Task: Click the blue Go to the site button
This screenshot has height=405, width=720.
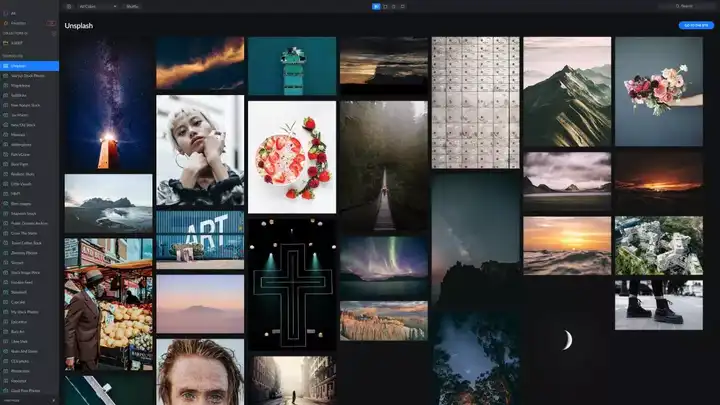Action: (x=696, y=25)
